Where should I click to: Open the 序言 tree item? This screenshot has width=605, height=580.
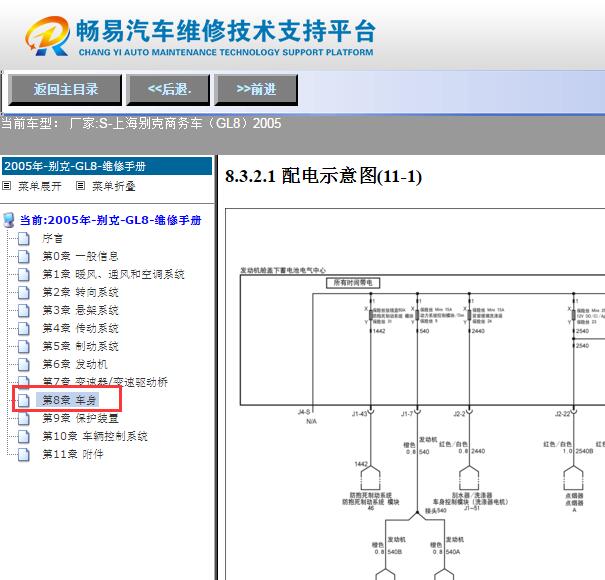click(52, 238)
